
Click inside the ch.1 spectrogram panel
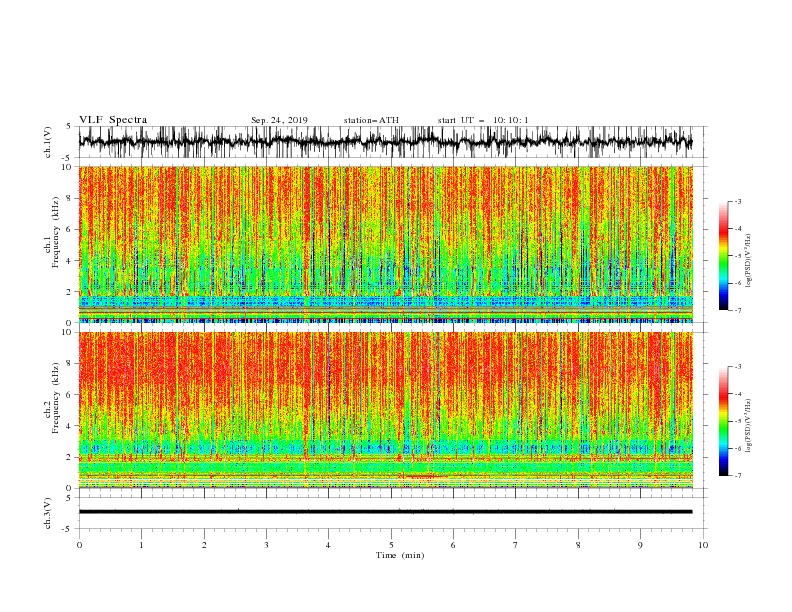coord(386,244)
